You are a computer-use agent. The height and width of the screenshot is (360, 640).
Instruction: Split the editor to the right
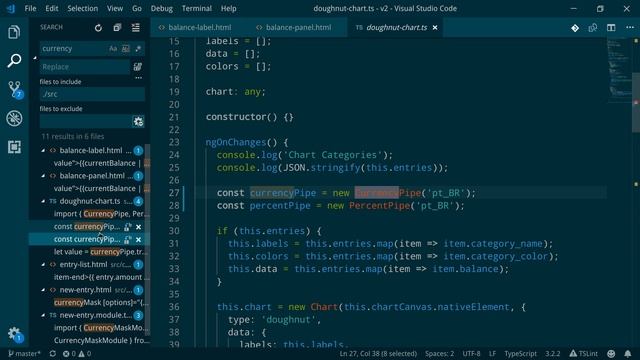tap(611, 28)
